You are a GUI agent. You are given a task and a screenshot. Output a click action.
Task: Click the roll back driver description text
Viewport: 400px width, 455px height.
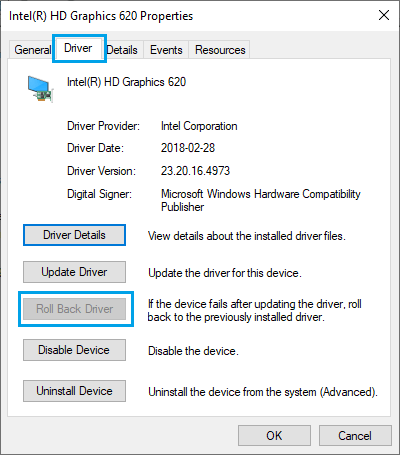tap(255, 310)
